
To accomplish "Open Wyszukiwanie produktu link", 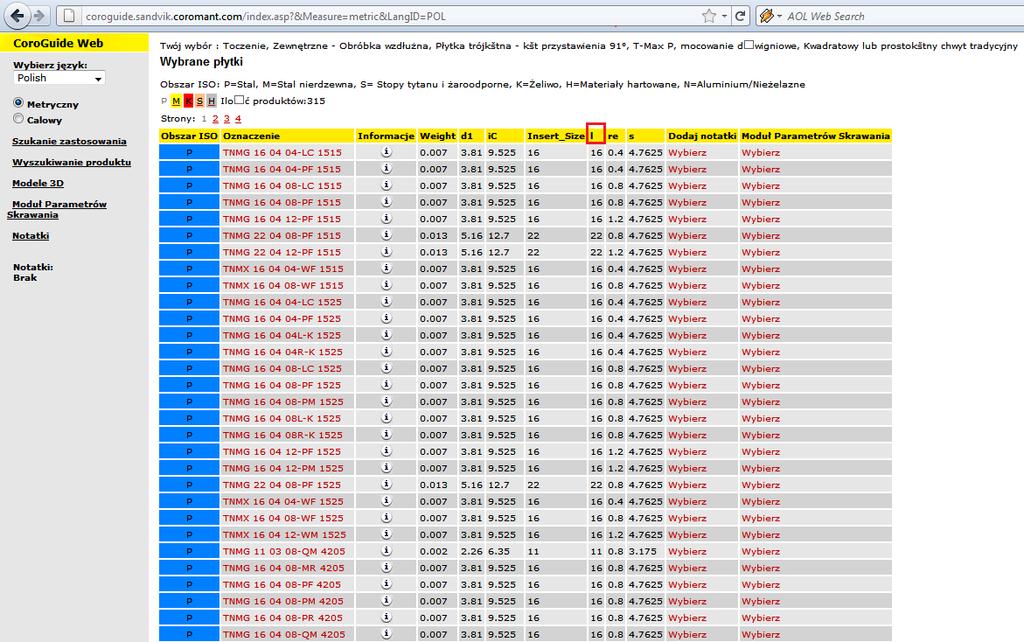I will click(71, 162).
